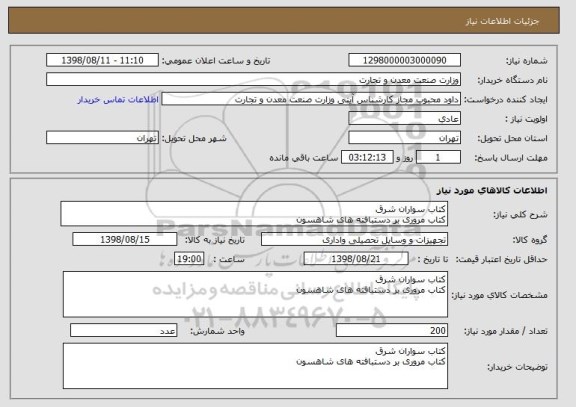Open the buyer contact information link
Image resolution: width=576 pixels, height=407 pixels.
tap(118, 100)
